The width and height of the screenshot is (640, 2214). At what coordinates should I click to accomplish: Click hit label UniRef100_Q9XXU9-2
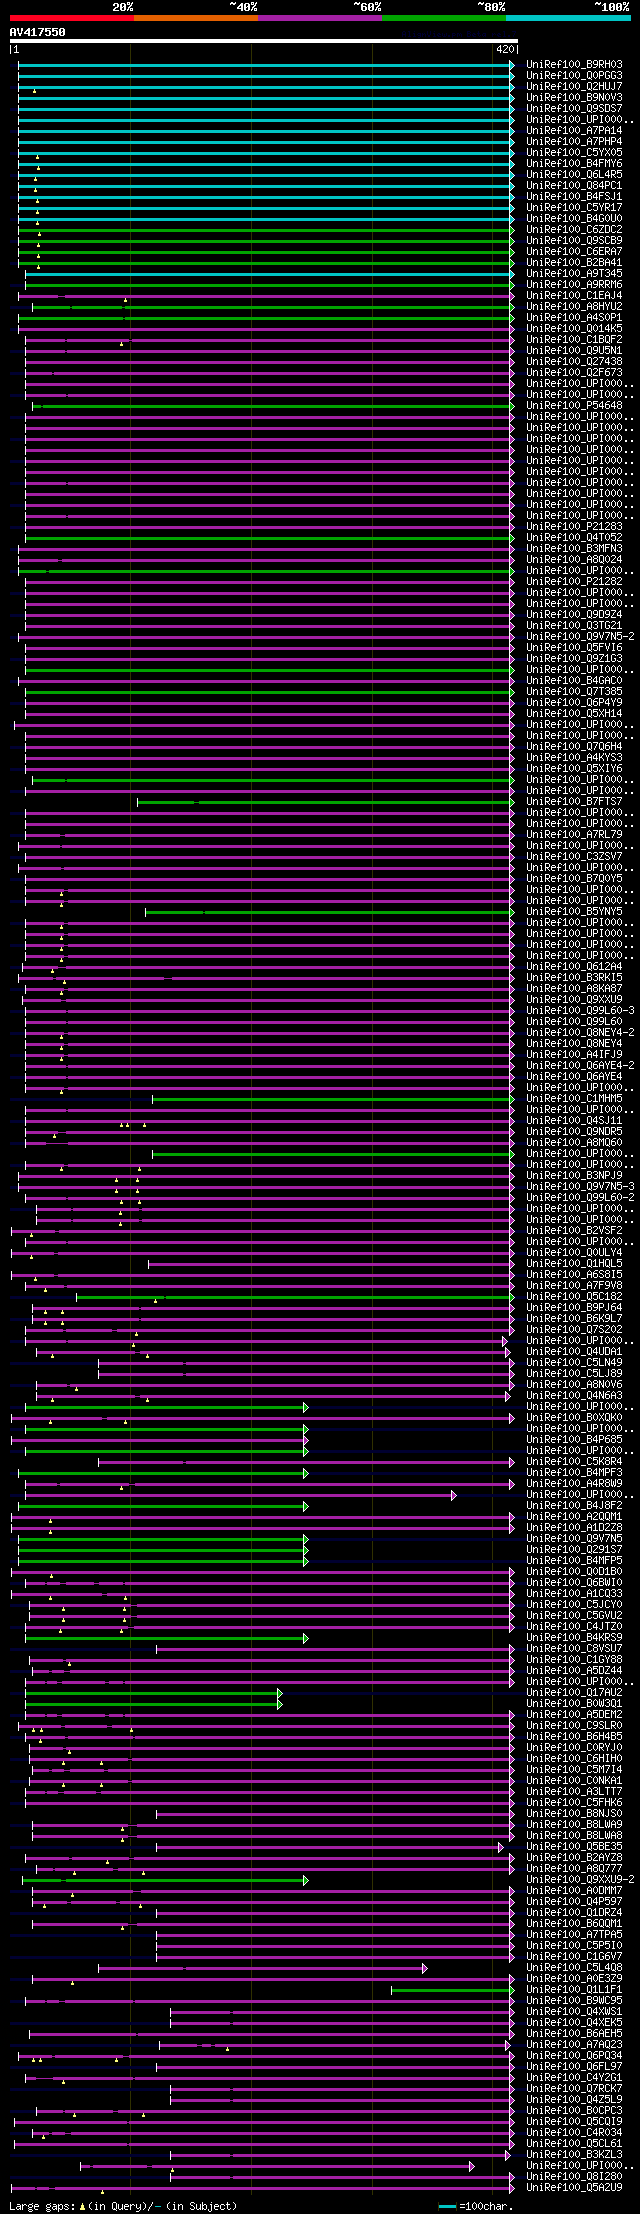580,1879
